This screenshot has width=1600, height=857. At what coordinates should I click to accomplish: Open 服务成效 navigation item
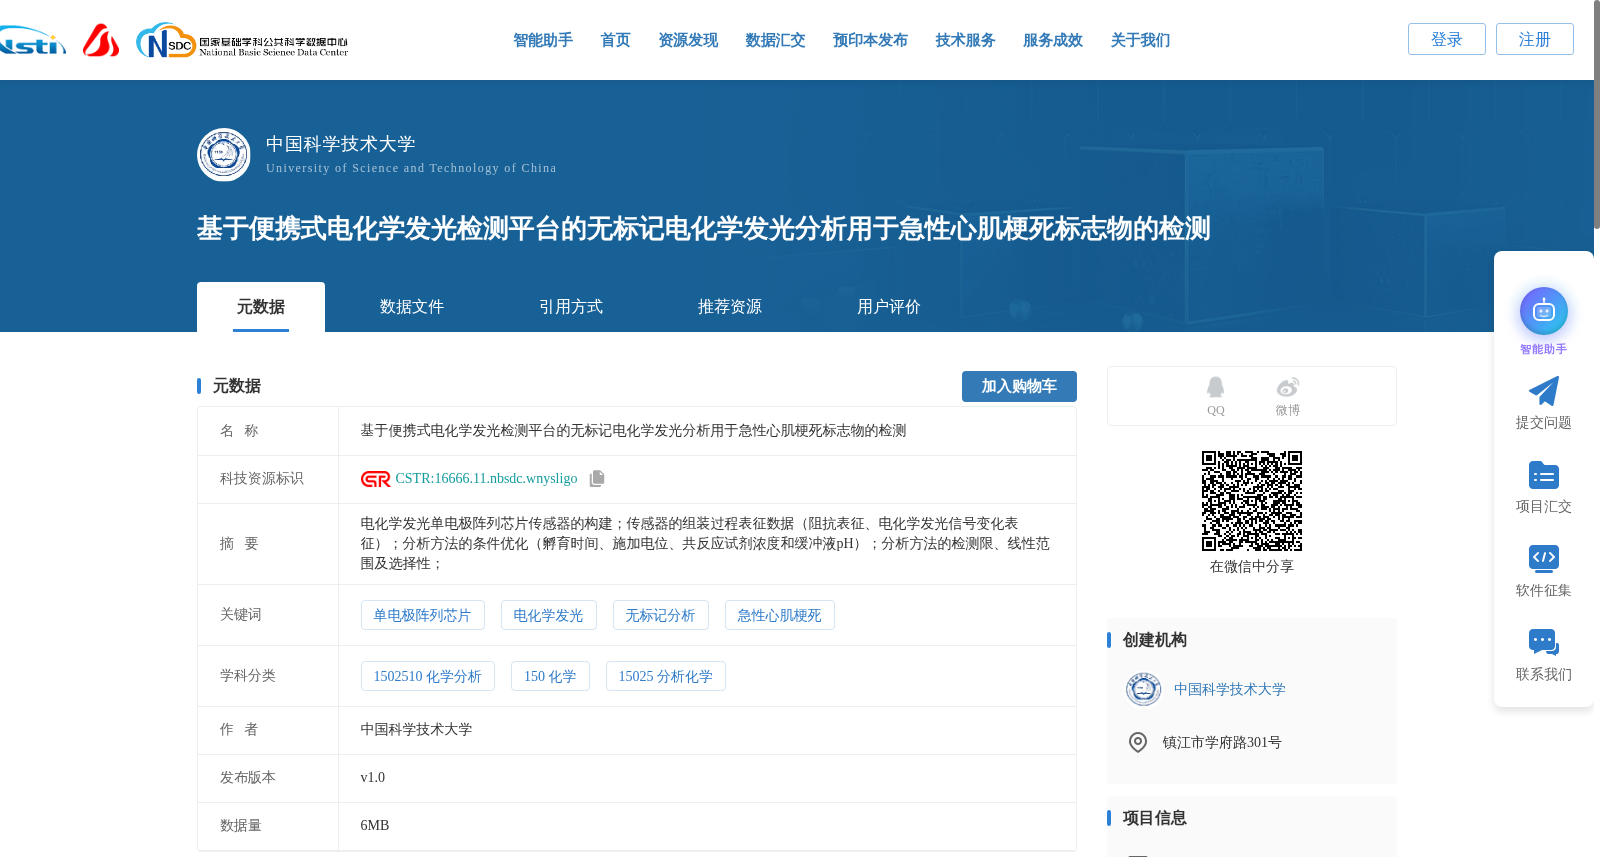pyautogui.click(x=1053, y=40)
